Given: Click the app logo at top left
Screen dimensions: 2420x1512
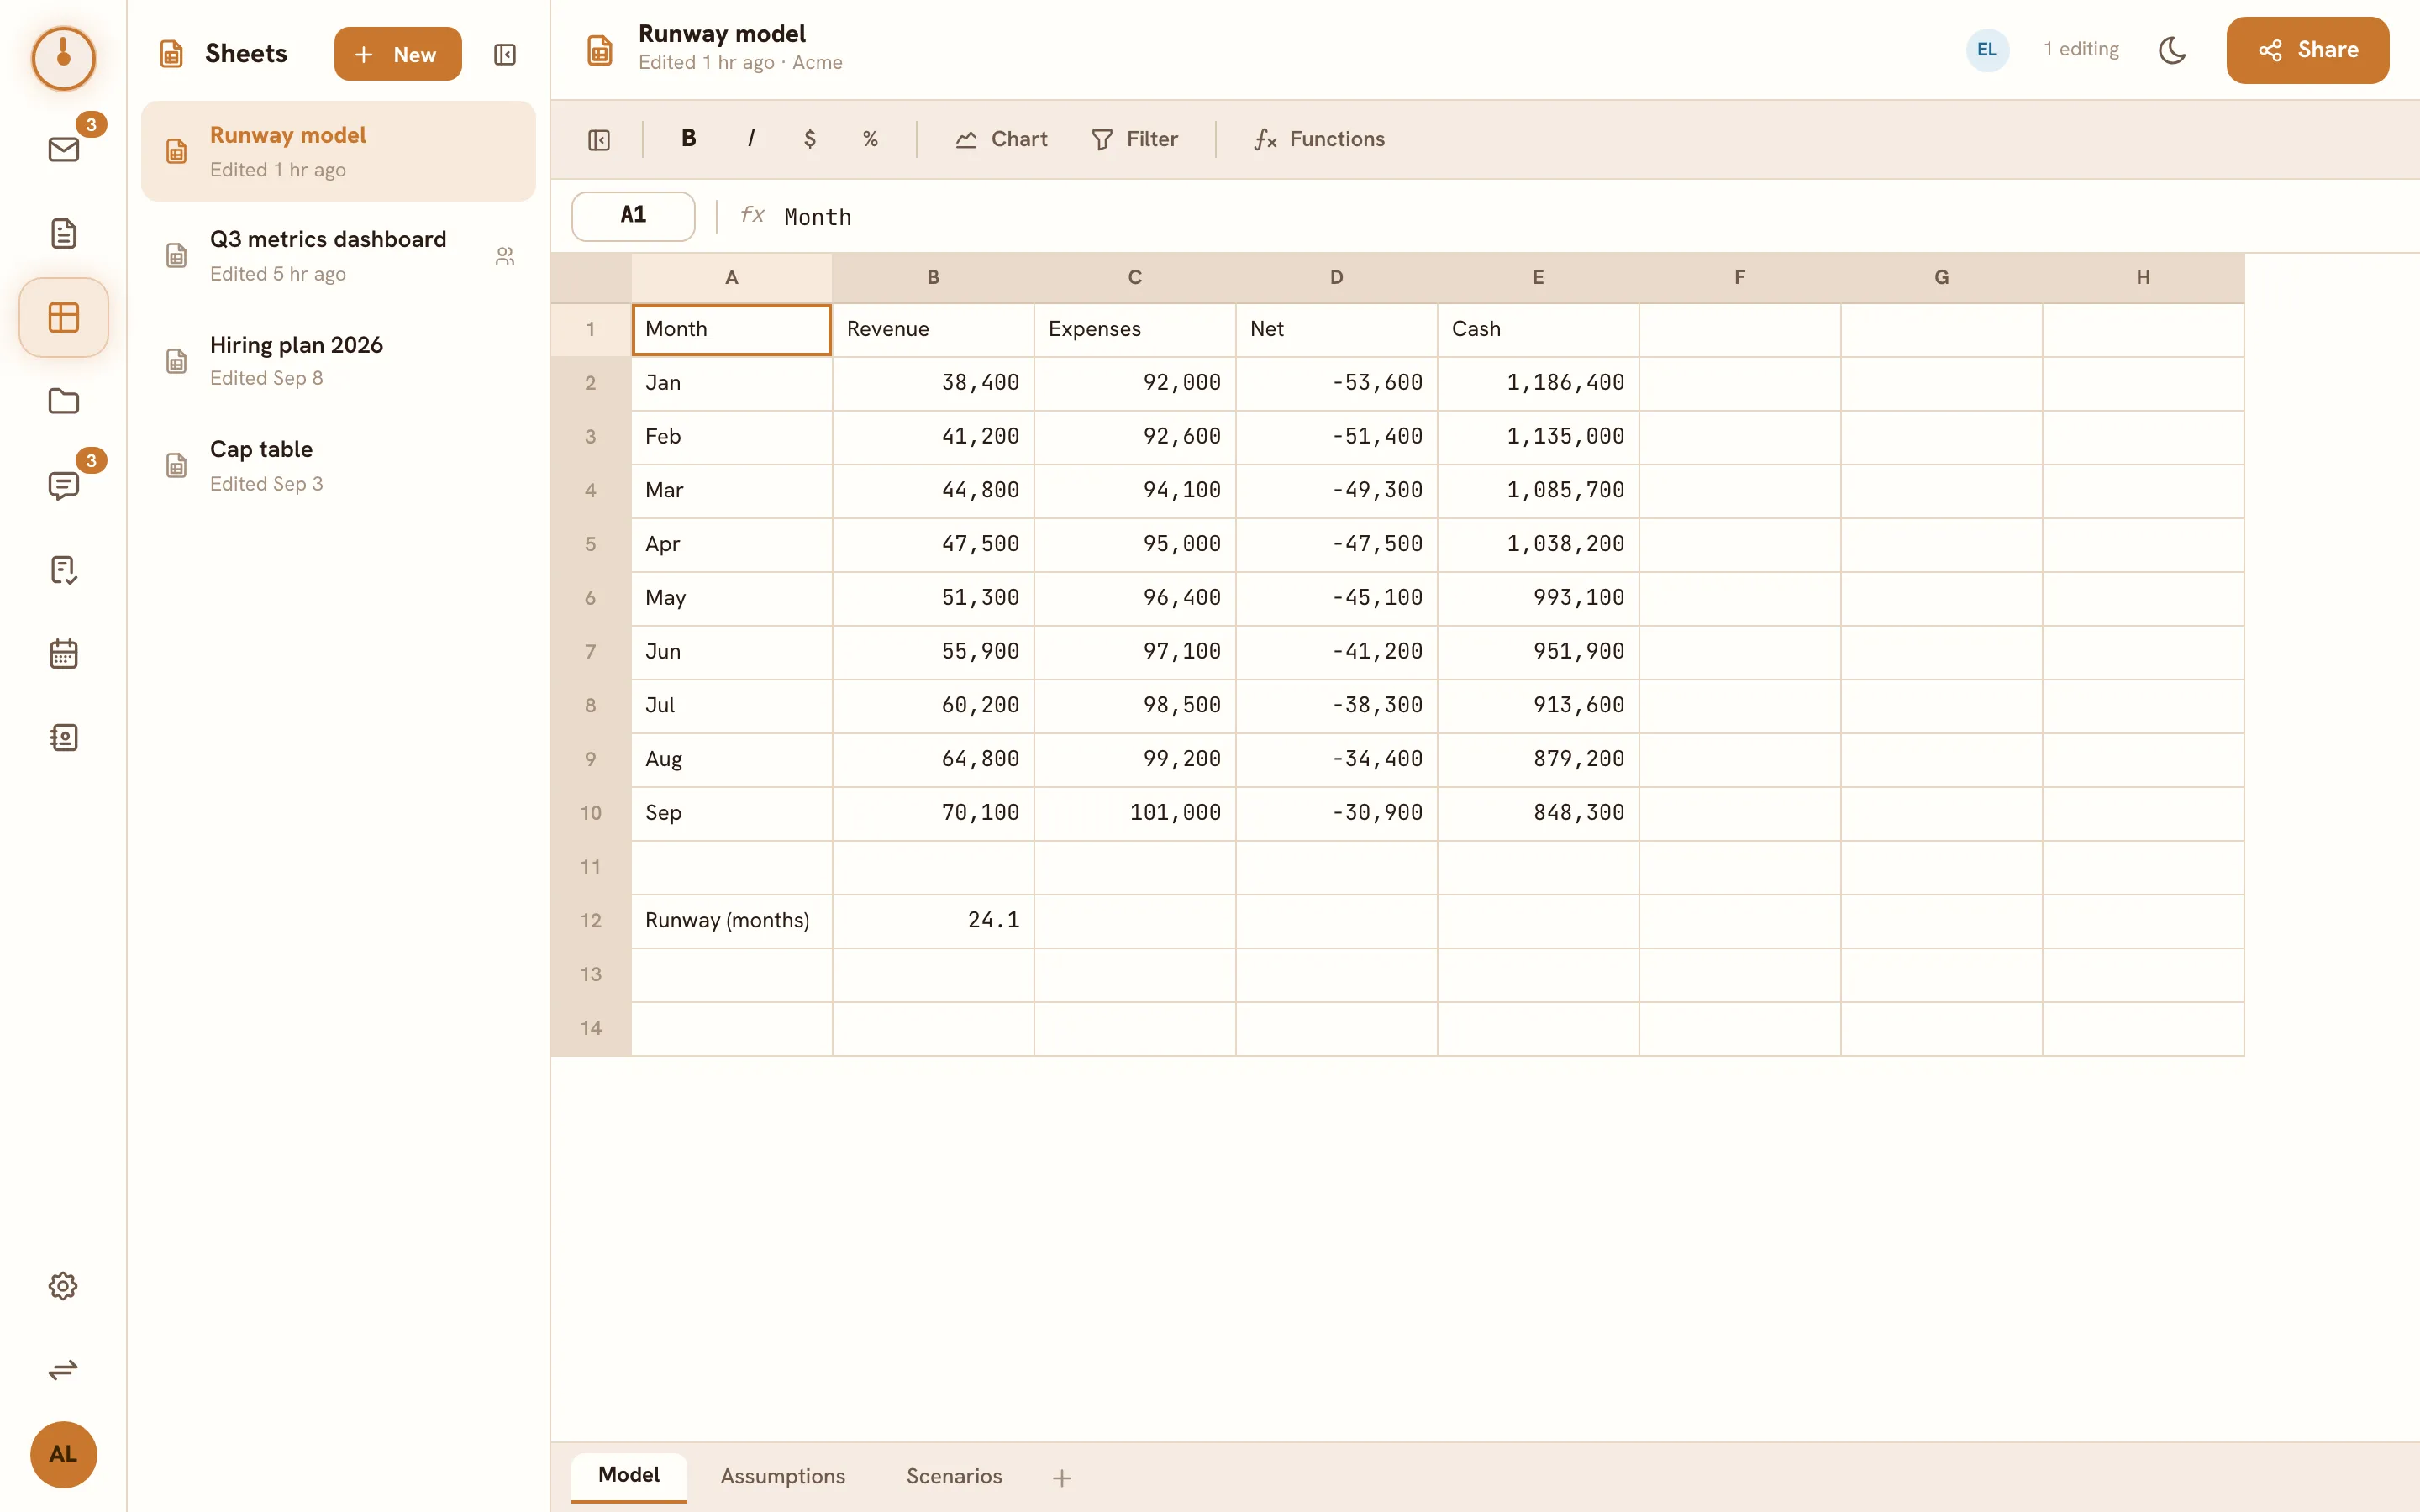Looking at the screenshot, I should [x=63, y=58].
